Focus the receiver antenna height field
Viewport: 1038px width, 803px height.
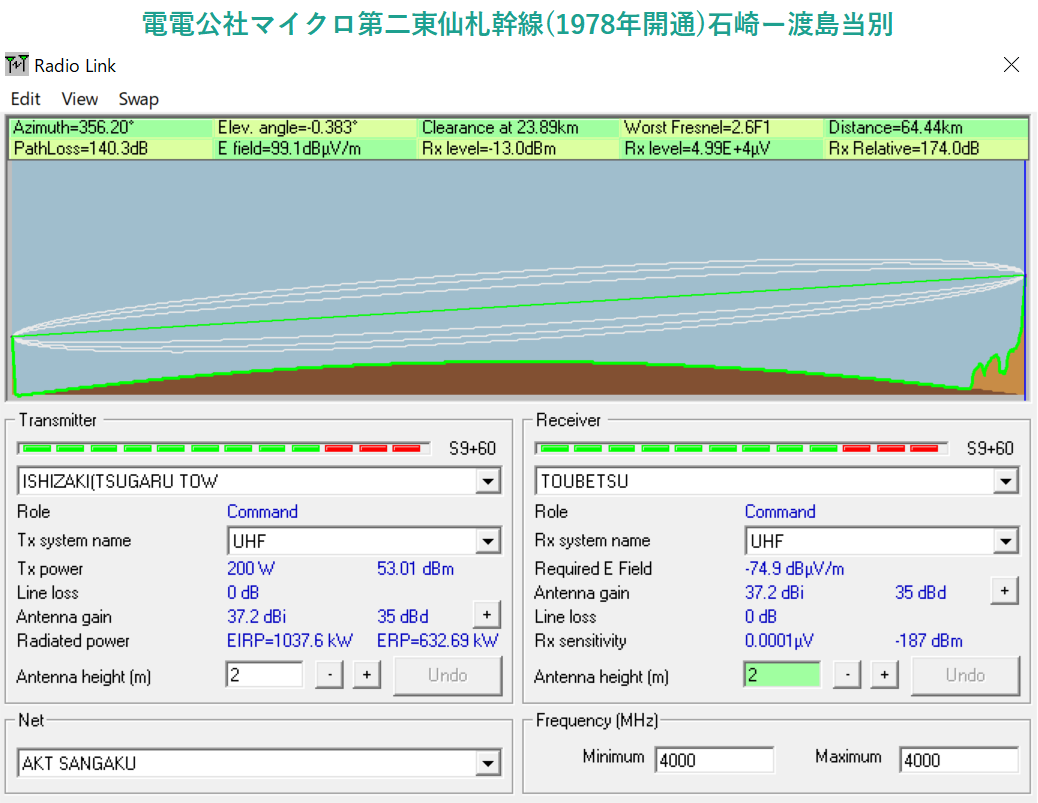782,675
